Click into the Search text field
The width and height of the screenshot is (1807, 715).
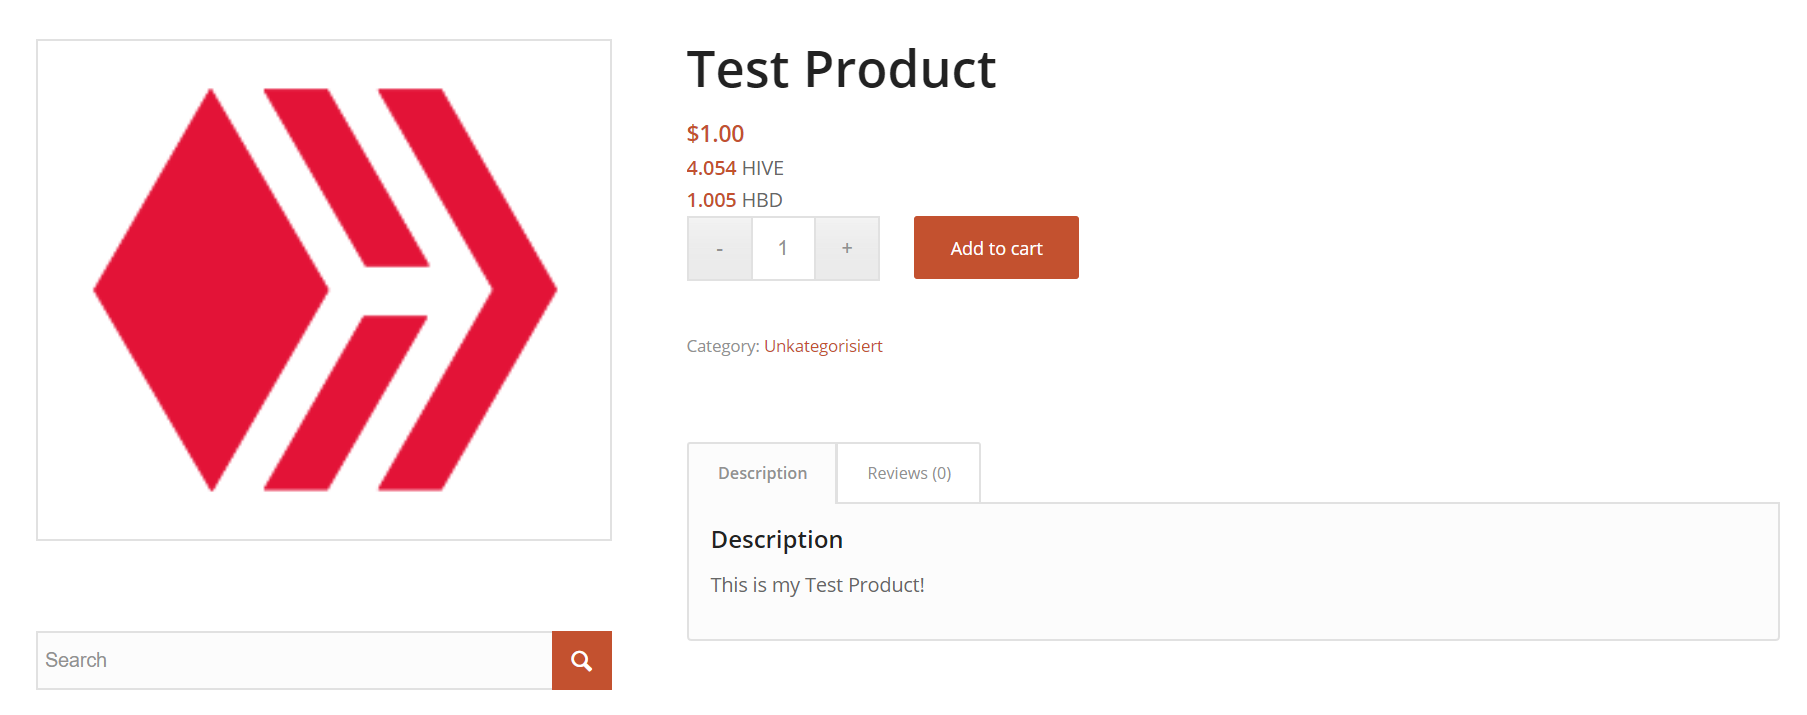pyautogui.click(x=294, y=660)
